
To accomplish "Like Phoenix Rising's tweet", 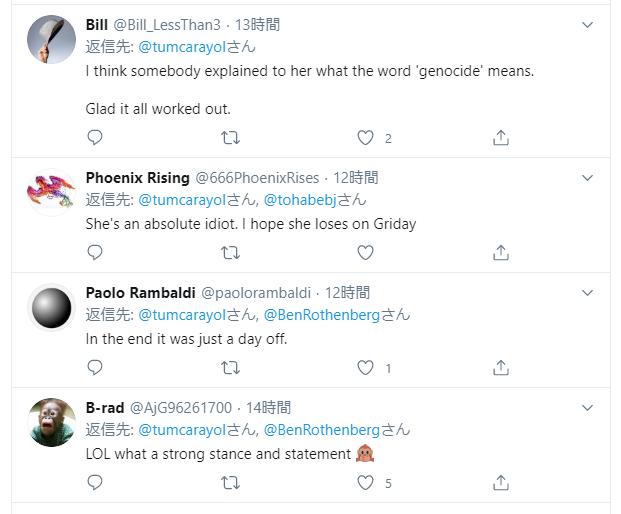I will tap(366, 254).
